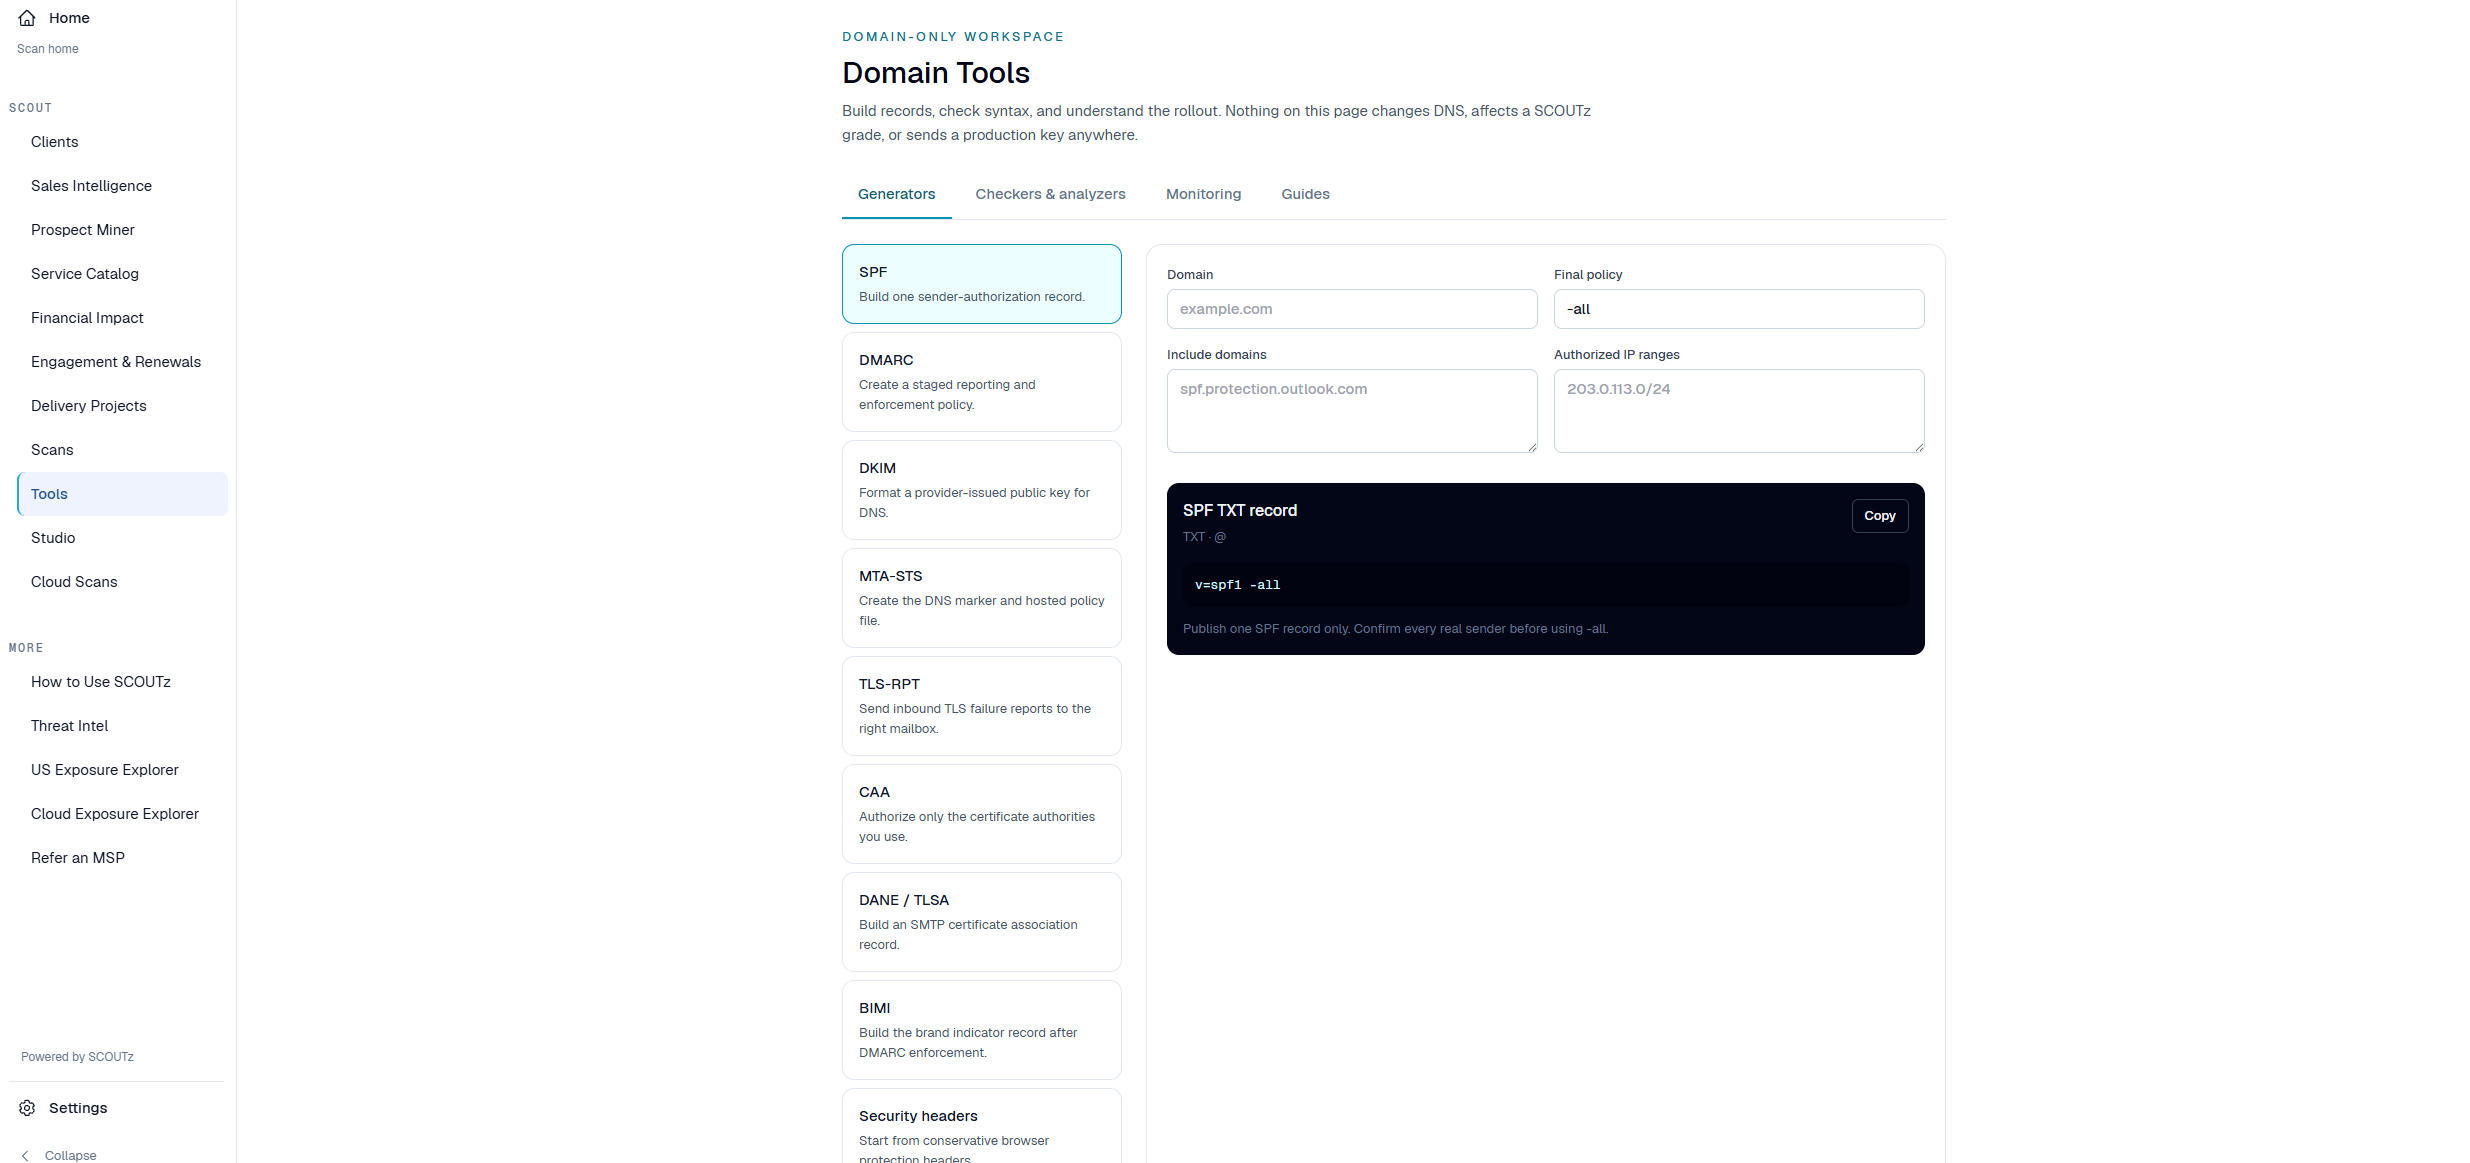Go to Prospect Miner
2470x1163 pixels.
pos(122,230)
